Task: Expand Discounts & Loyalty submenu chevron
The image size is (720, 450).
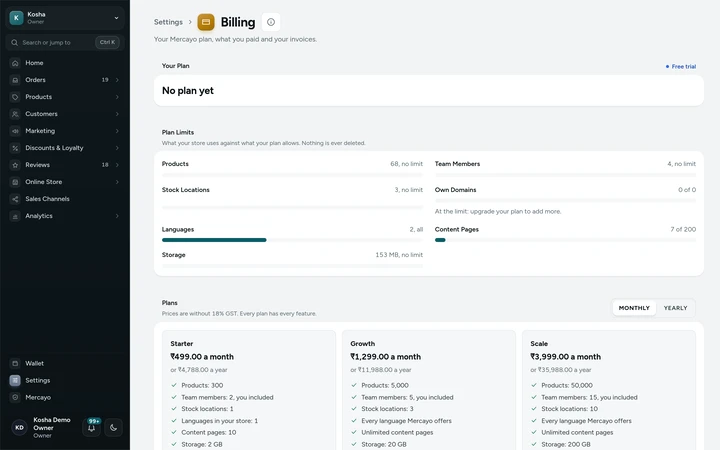Action: click(x=117, y=148)
